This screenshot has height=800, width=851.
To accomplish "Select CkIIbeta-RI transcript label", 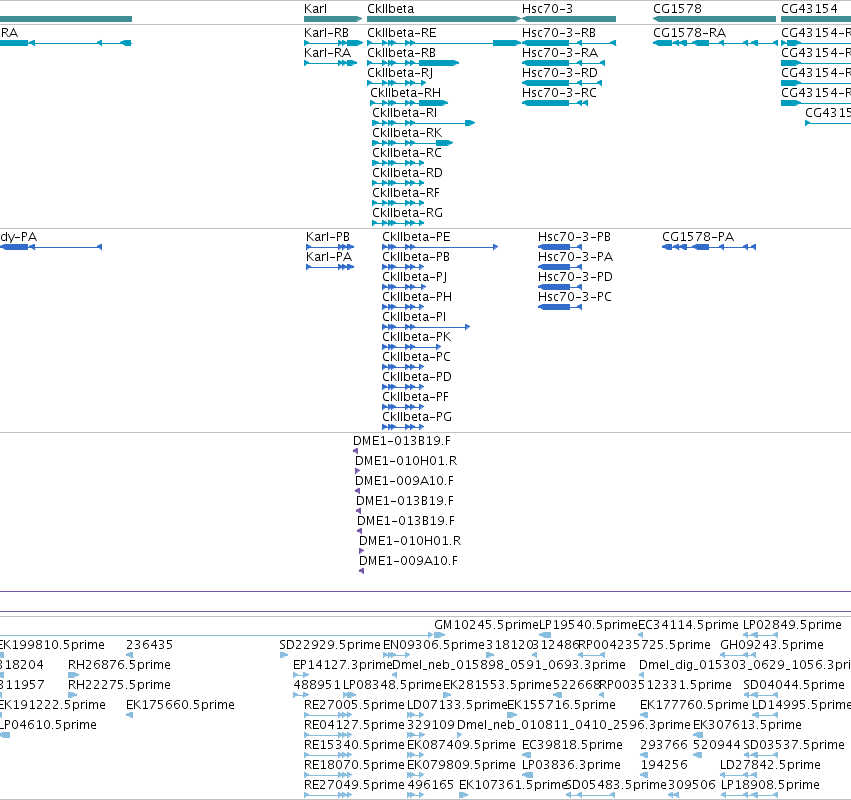I will [404, 113].
